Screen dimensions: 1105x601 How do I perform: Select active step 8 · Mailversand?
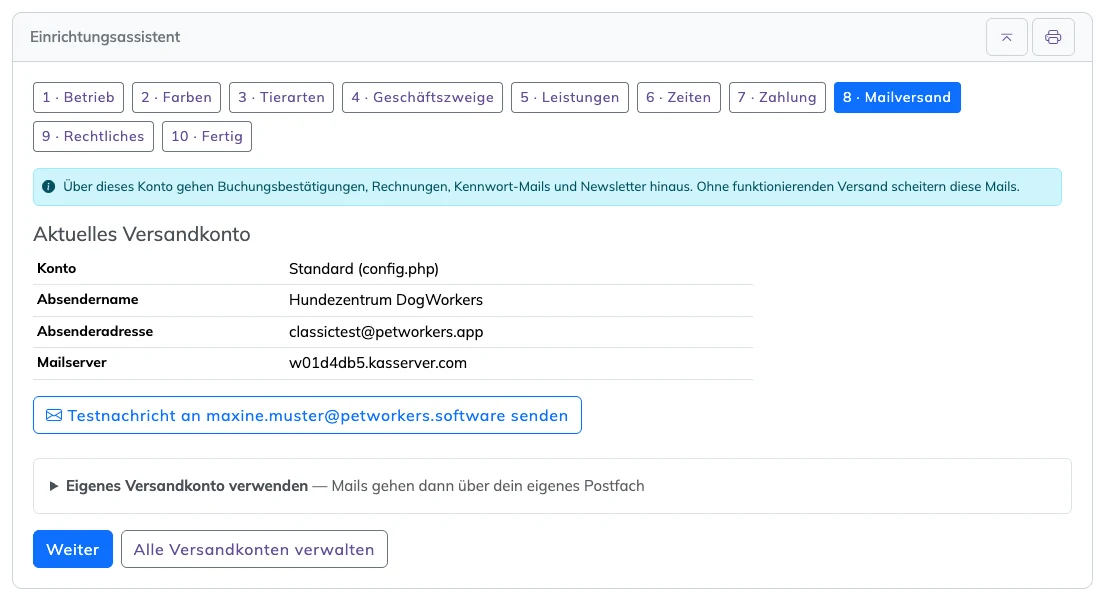(x=897, y=97)
